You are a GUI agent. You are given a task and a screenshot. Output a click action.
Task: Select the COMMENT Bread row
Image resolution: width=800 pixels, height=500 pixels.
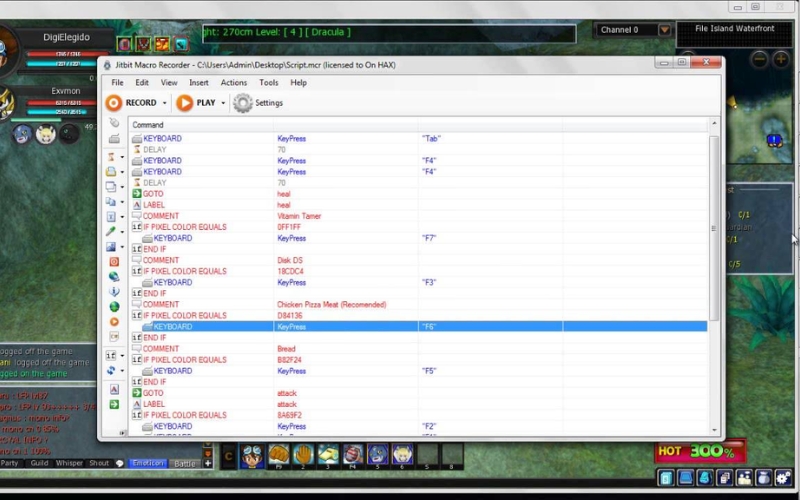[x=418, y=349]
